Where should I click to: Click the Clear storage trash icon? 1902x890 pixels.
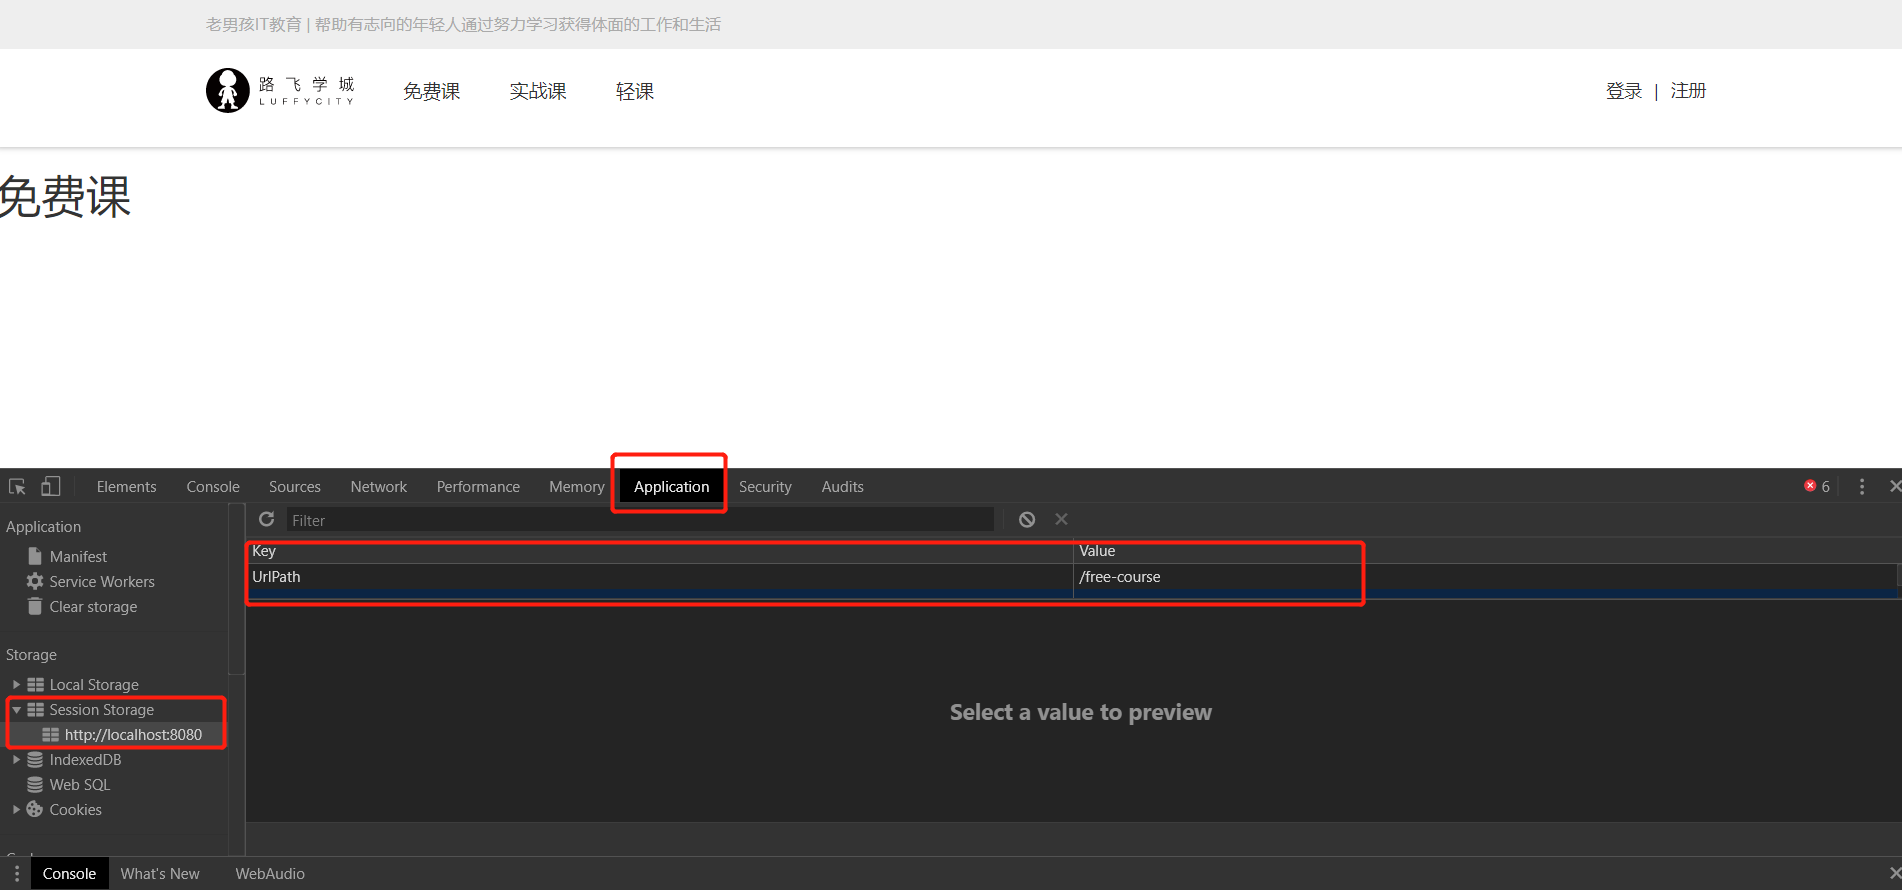35,606
